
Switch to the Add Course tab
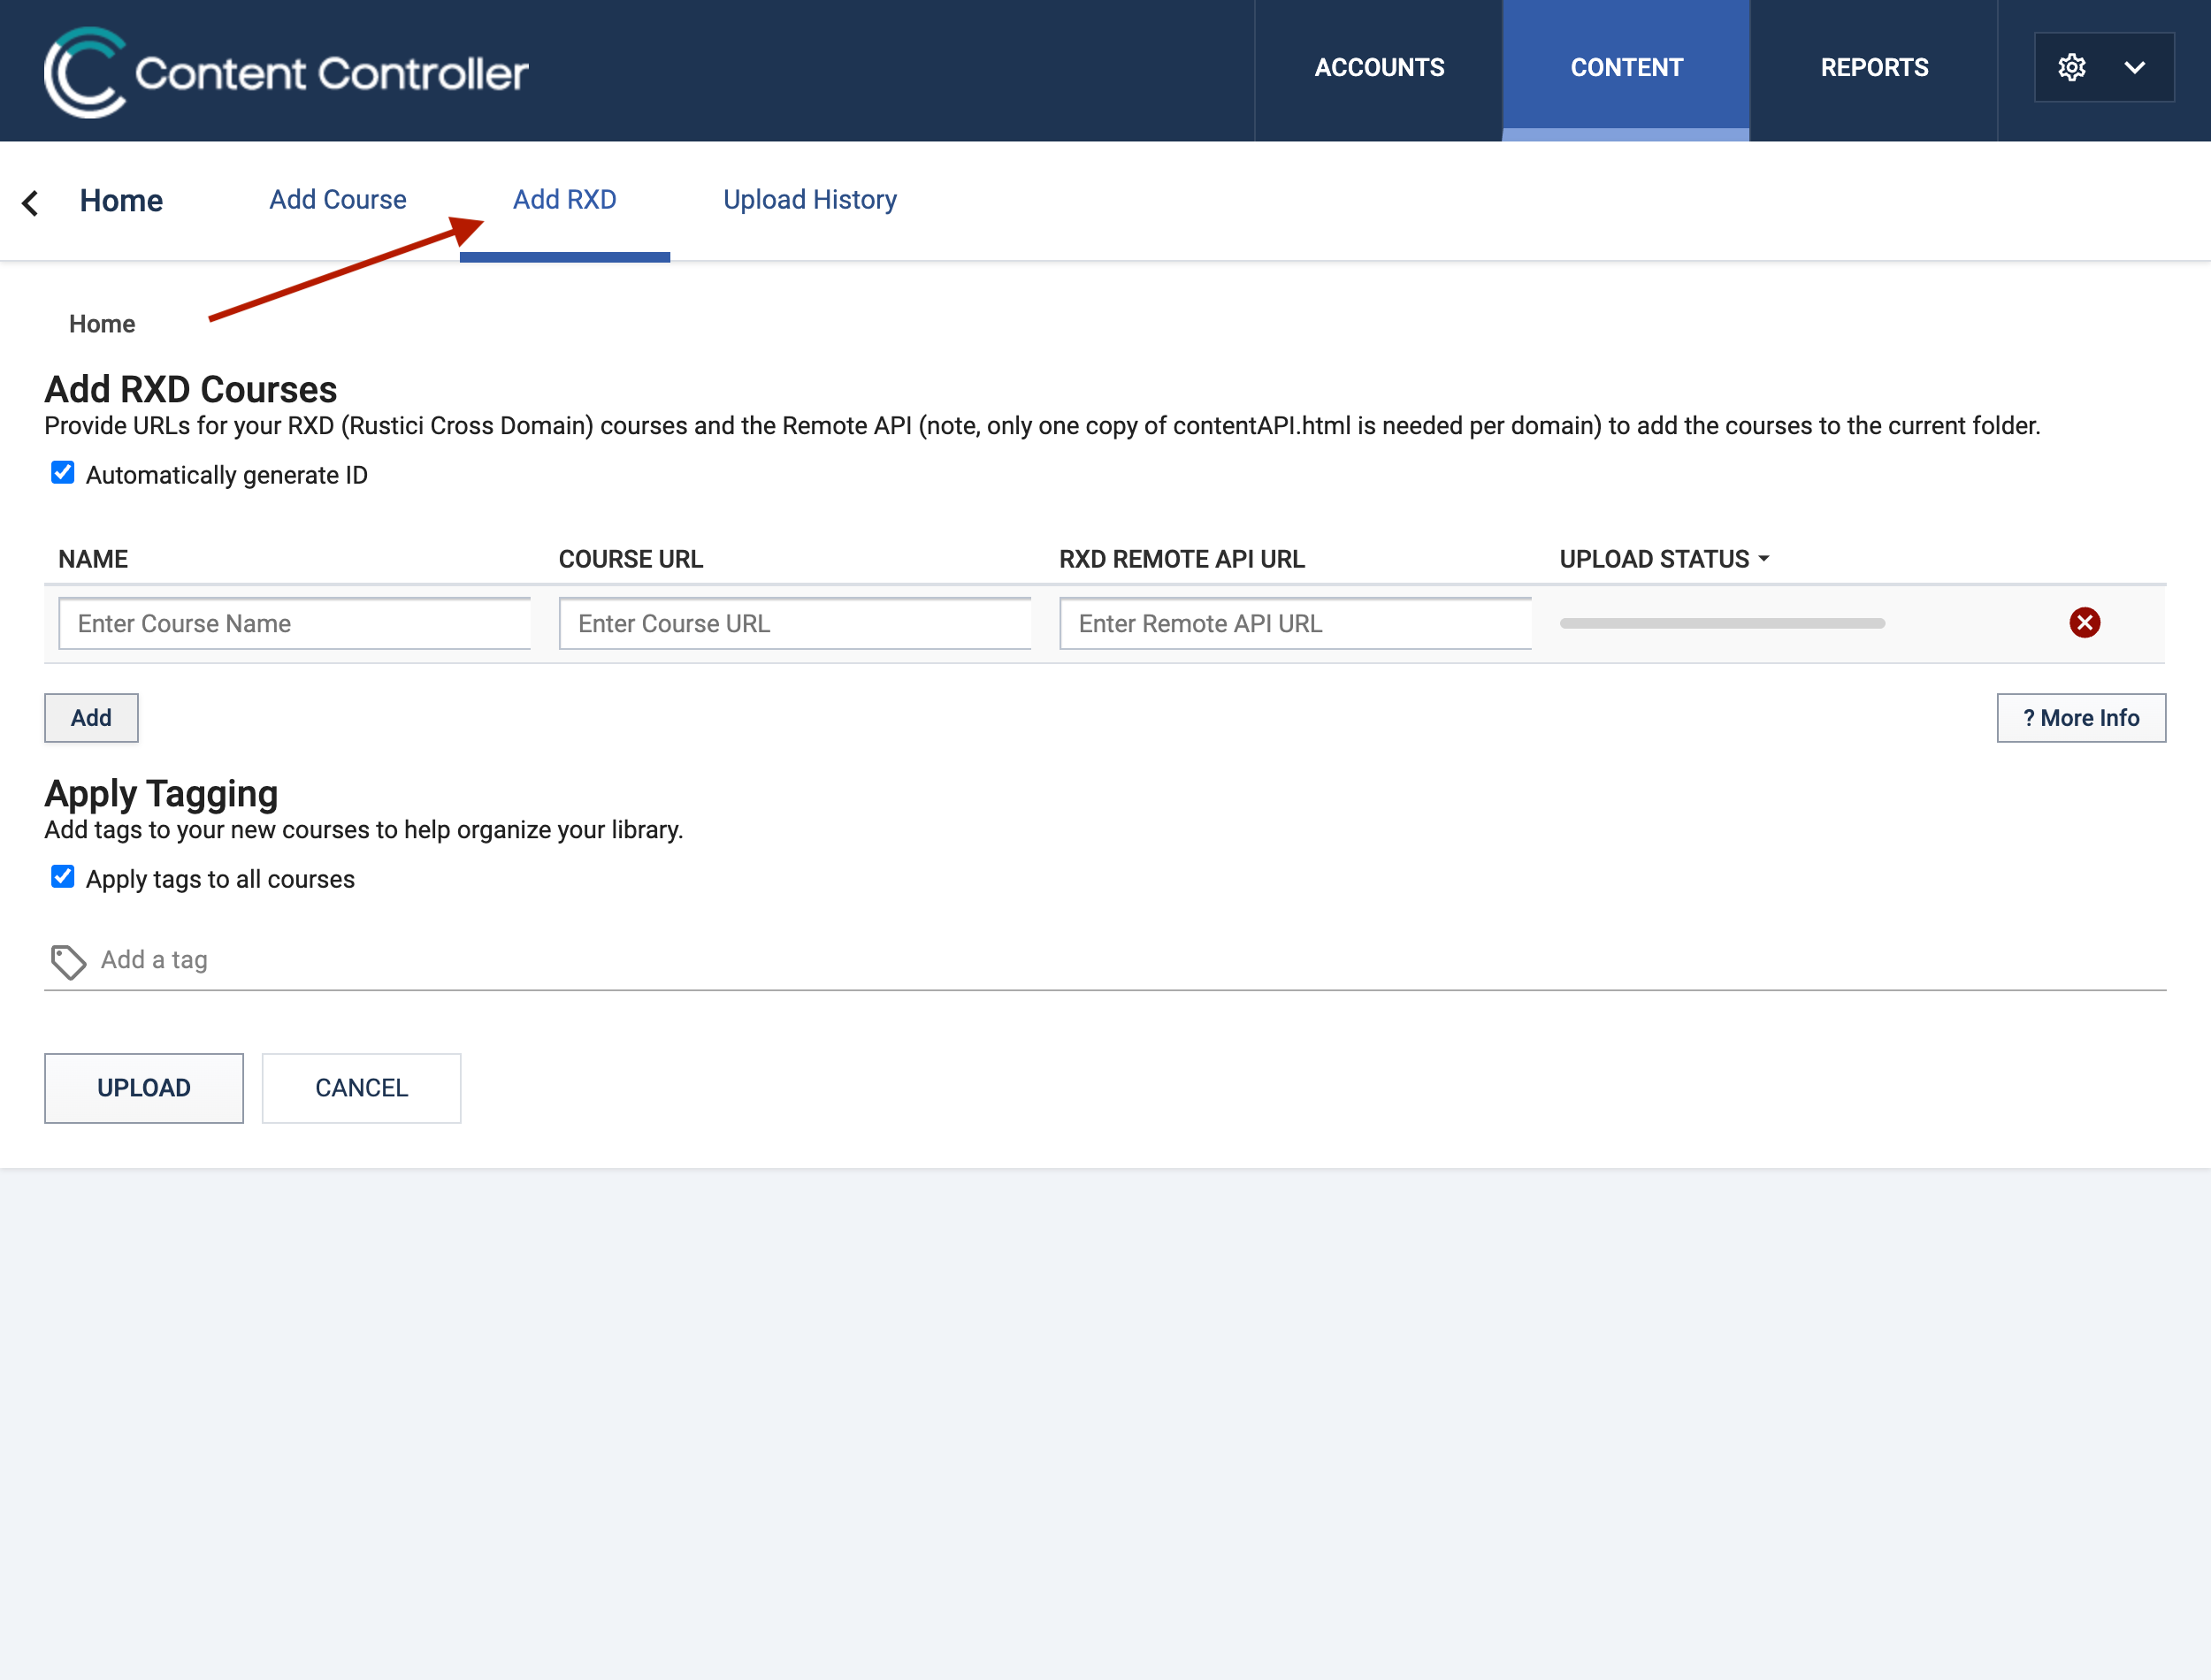337,200
